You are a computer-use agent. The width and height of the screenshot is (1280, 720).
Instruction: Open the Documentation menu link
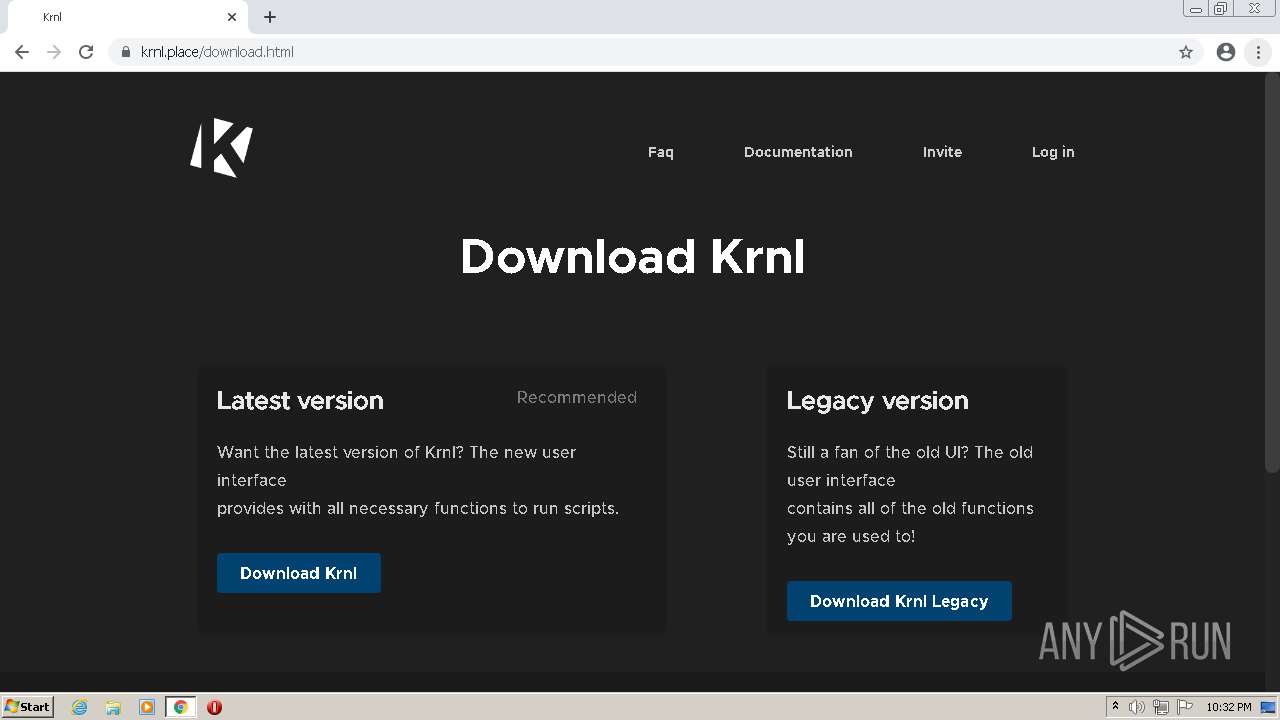[798, 152]
